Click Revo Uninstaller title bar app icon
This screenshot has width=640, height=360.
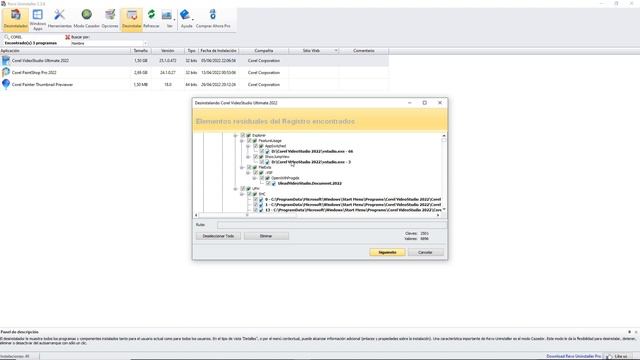[x=3, y=4]
